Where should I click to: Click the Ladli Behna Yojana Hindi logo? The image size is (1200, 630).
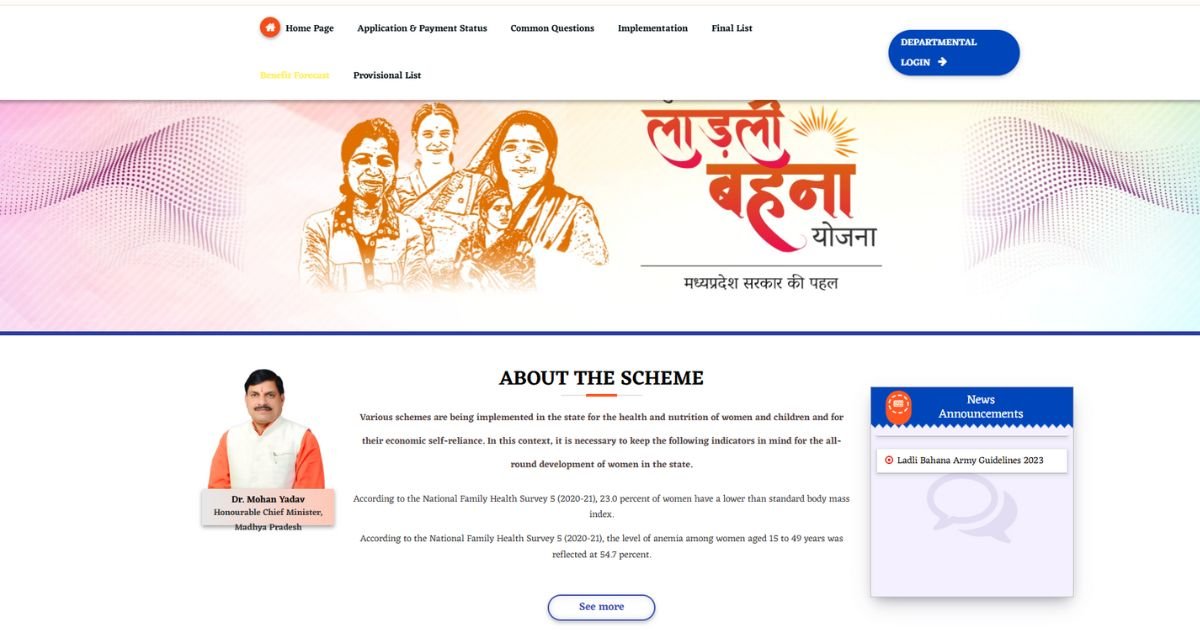point(760,195)
